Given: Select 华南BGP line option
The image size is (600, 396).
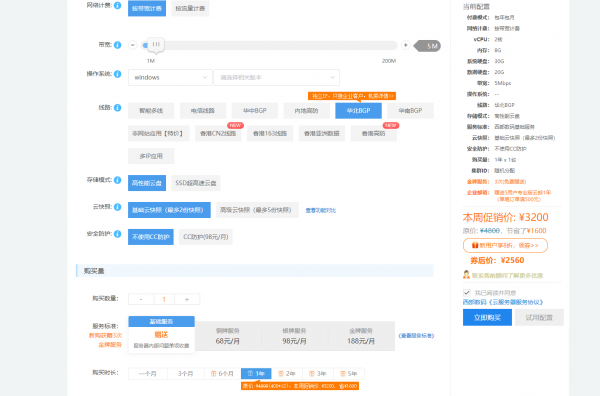Looking at the screenshot, I should (x=410, y=111).
